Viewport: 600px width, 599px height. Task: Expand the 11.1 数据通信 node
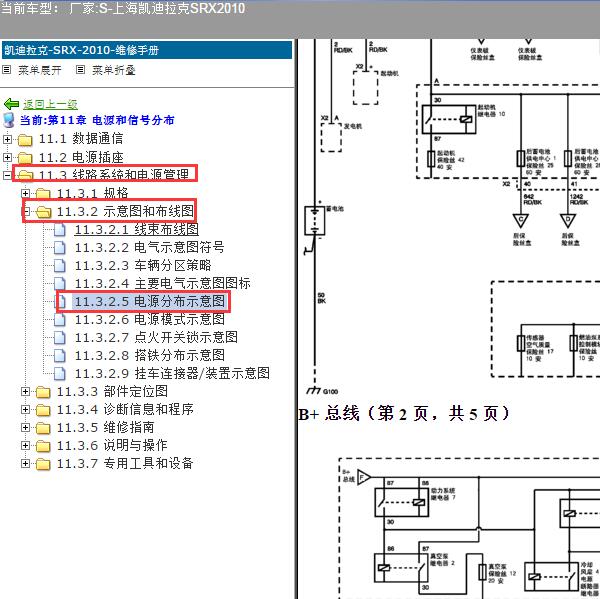tap(7, 139)
